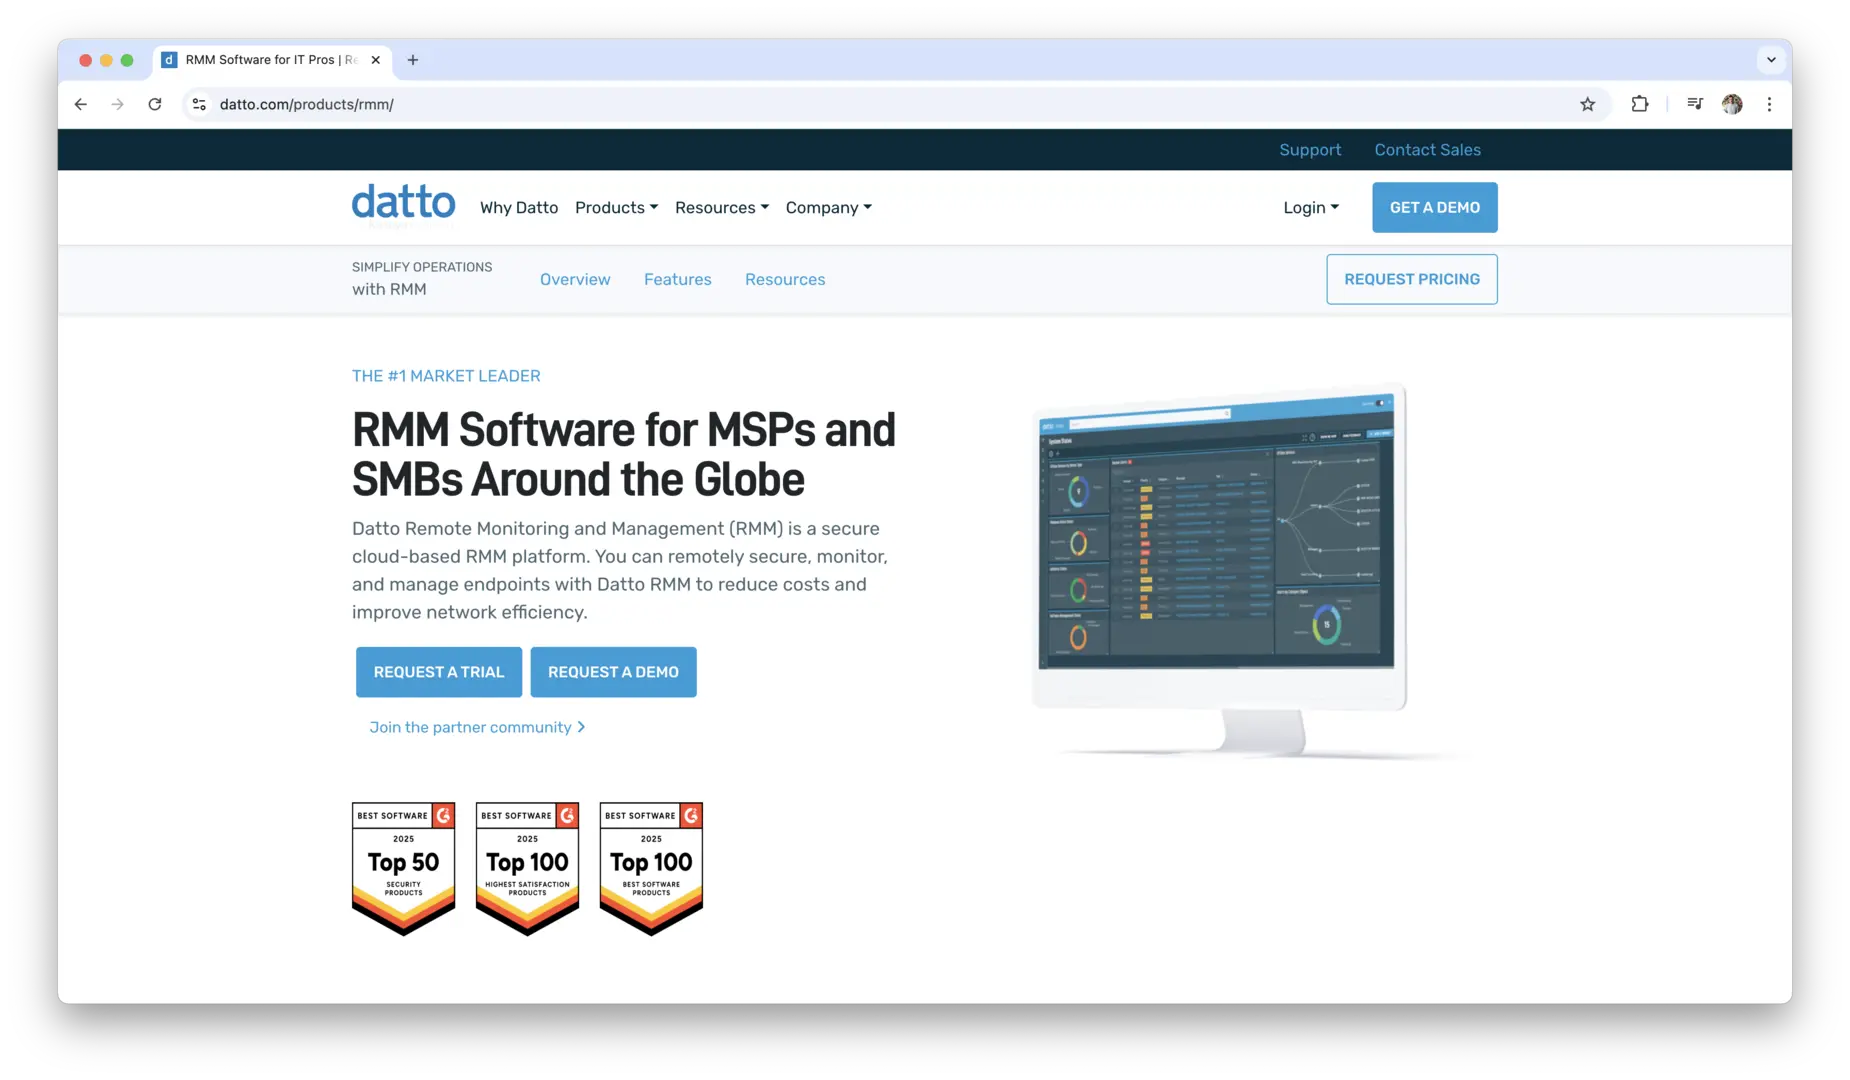Open the Chrome profile avatar
This screenshot has height=1080, width=1850.
point(1732,104)
